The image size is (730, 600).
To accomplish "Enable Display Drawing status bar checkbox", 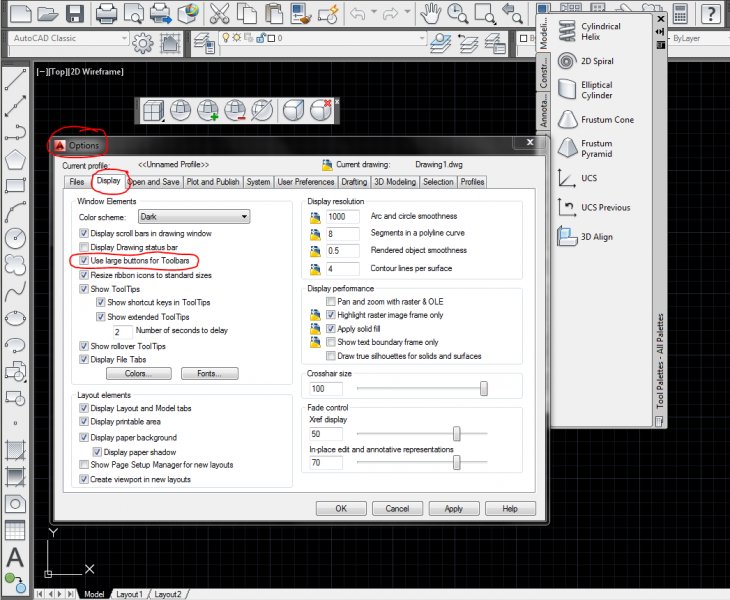I will [x=84, y=246].
